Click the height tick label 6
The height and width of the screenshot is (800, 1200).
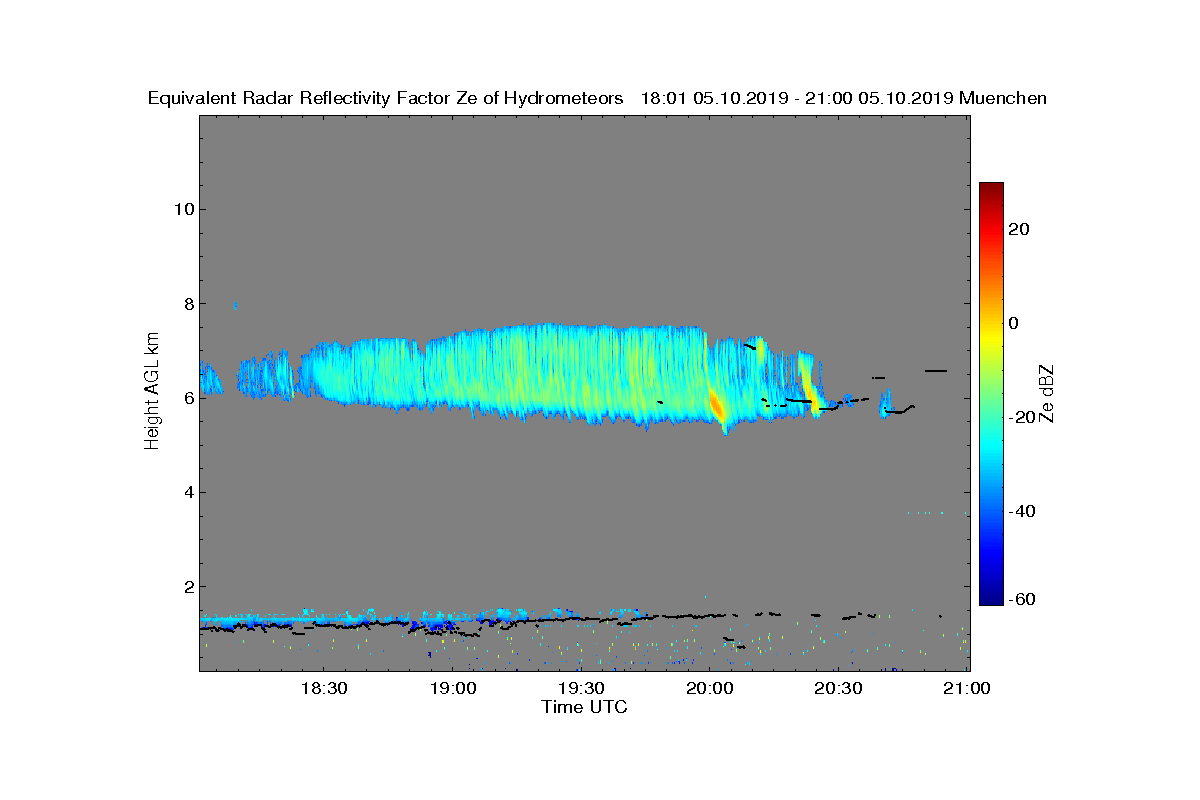(x=187, y=397)
